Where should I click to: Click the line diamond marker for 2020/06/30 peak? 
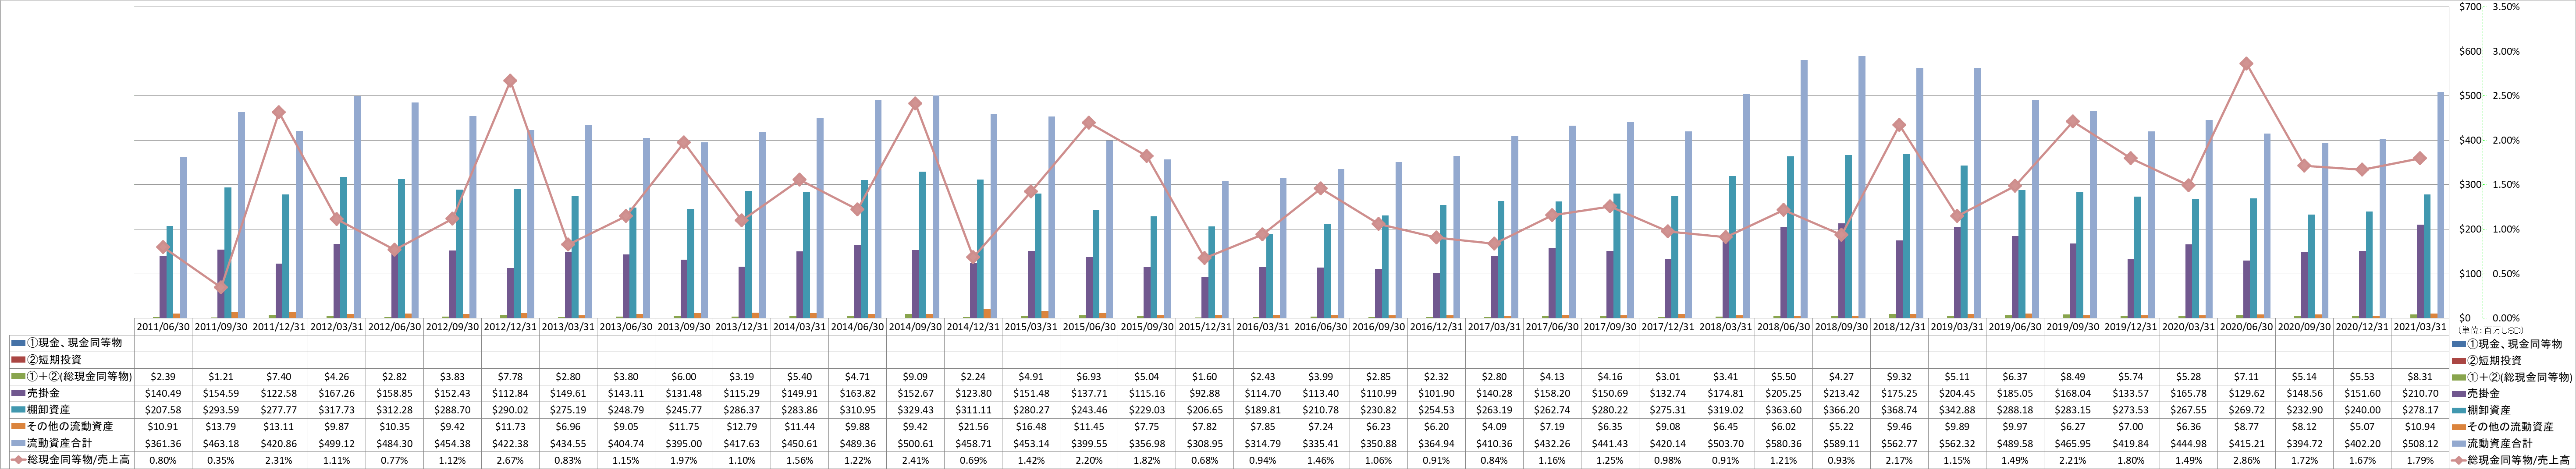2246,64
